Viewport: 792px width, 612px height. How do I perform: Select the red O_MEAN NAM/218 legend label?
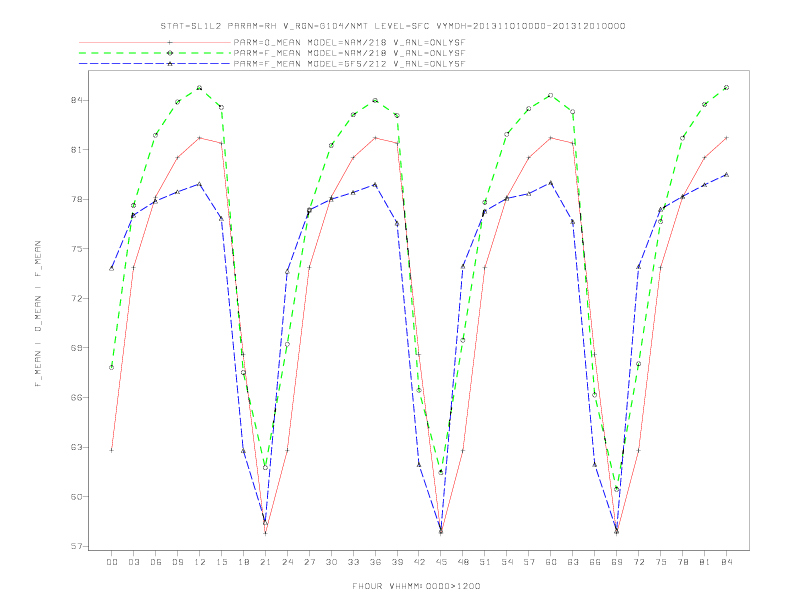coord(349,42)
